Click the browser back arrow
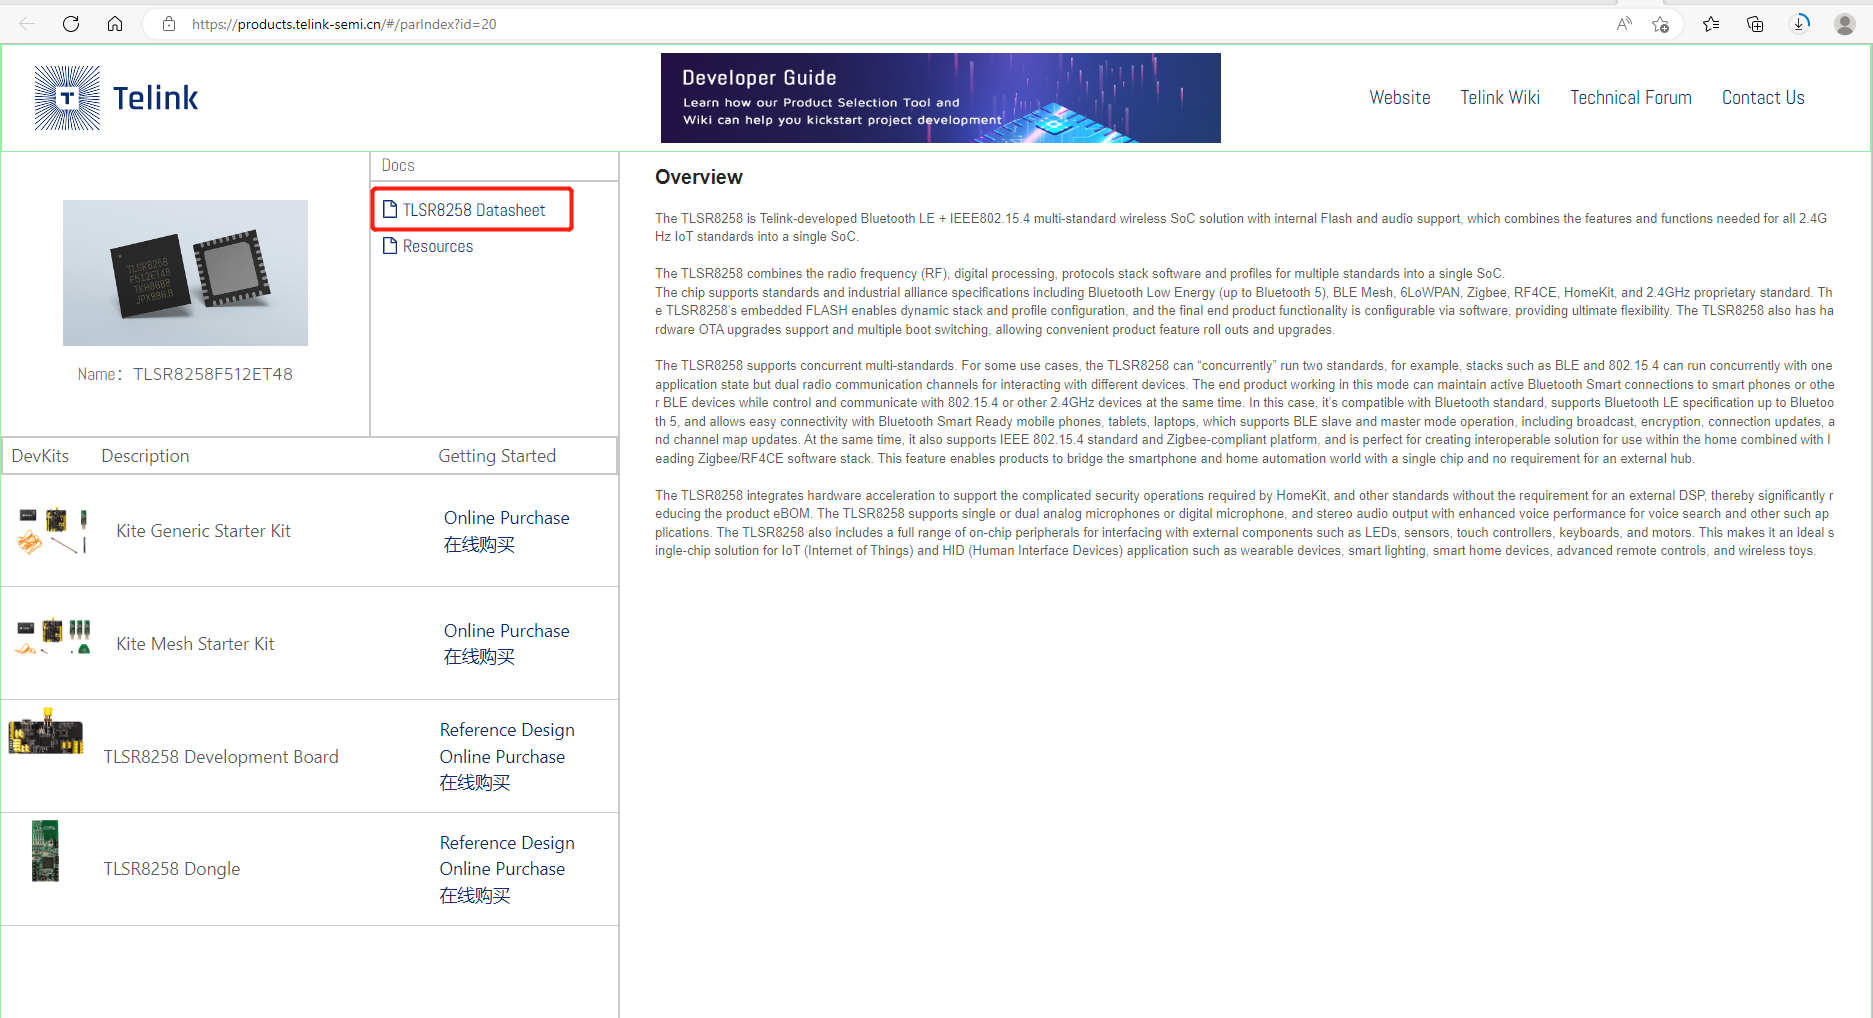This screenshot has width=1873, height=1018. point(26,23)
